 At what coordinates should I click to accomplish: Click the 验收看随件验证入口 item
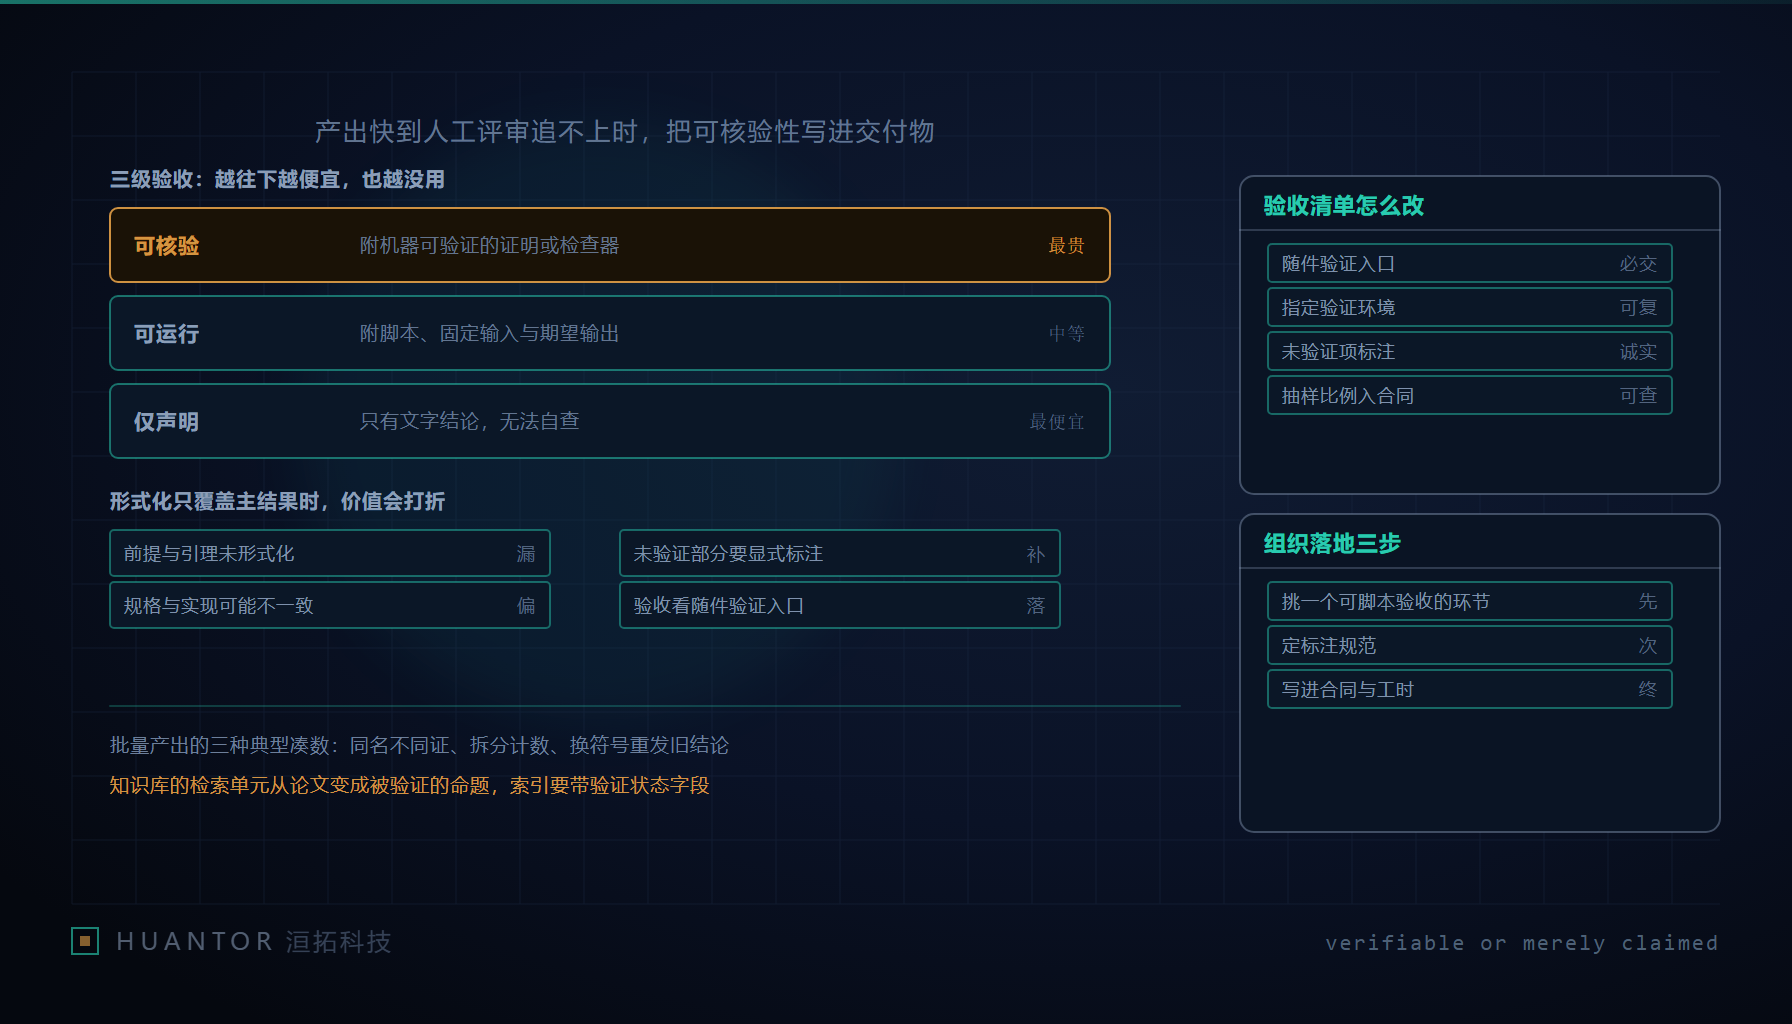point(840,605)
